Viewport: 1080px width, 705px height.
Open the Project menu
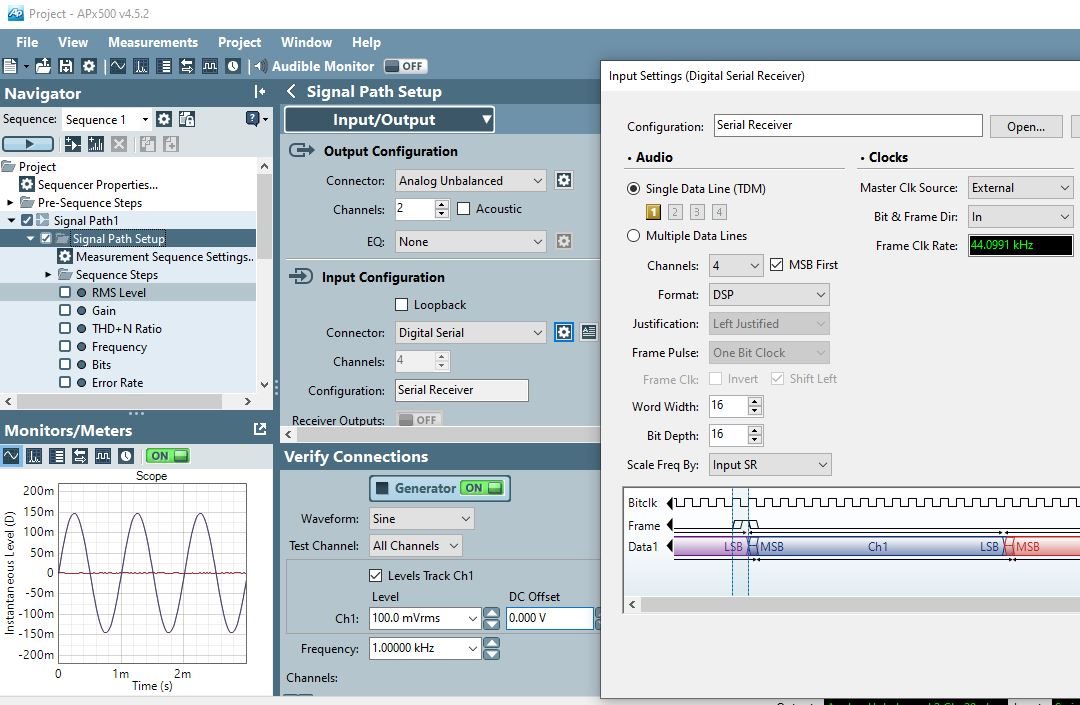click(x=240, y=42)
